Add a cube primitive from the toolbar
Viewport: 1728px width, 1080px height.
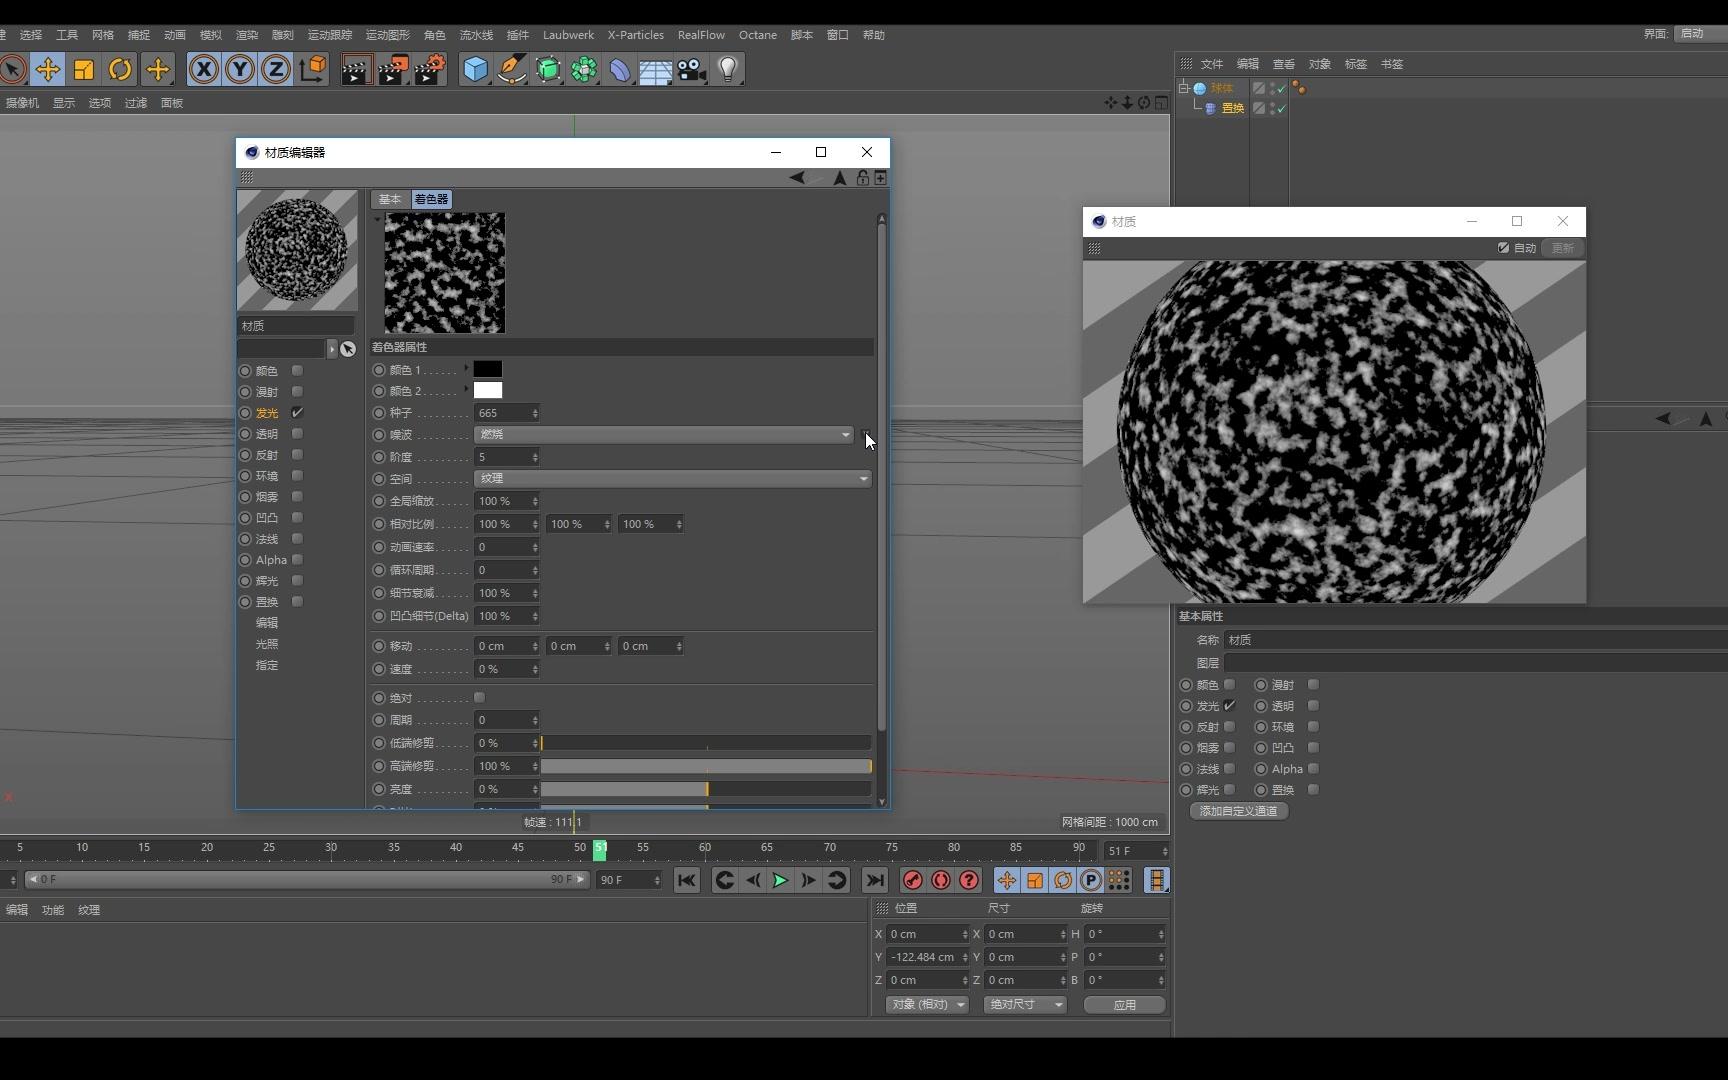[x=475, y=69]
